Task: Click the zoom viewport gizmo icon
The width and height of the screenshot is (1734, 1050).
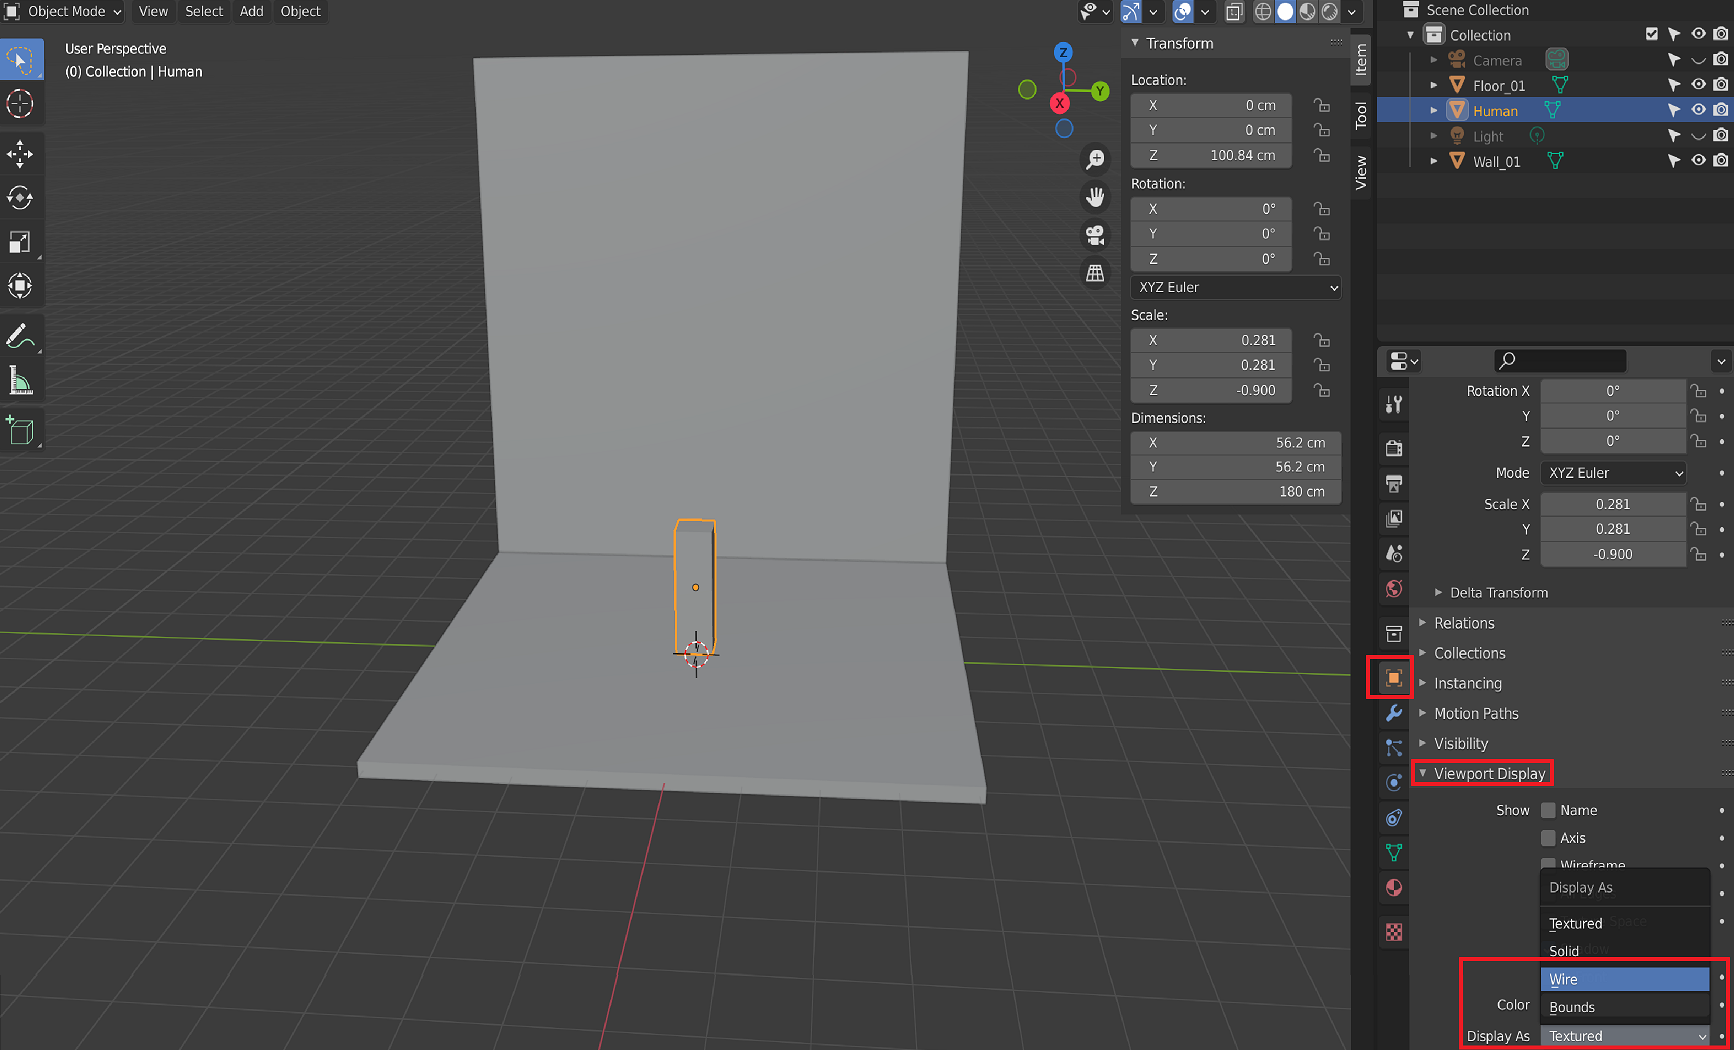Action: (1096, 159)
